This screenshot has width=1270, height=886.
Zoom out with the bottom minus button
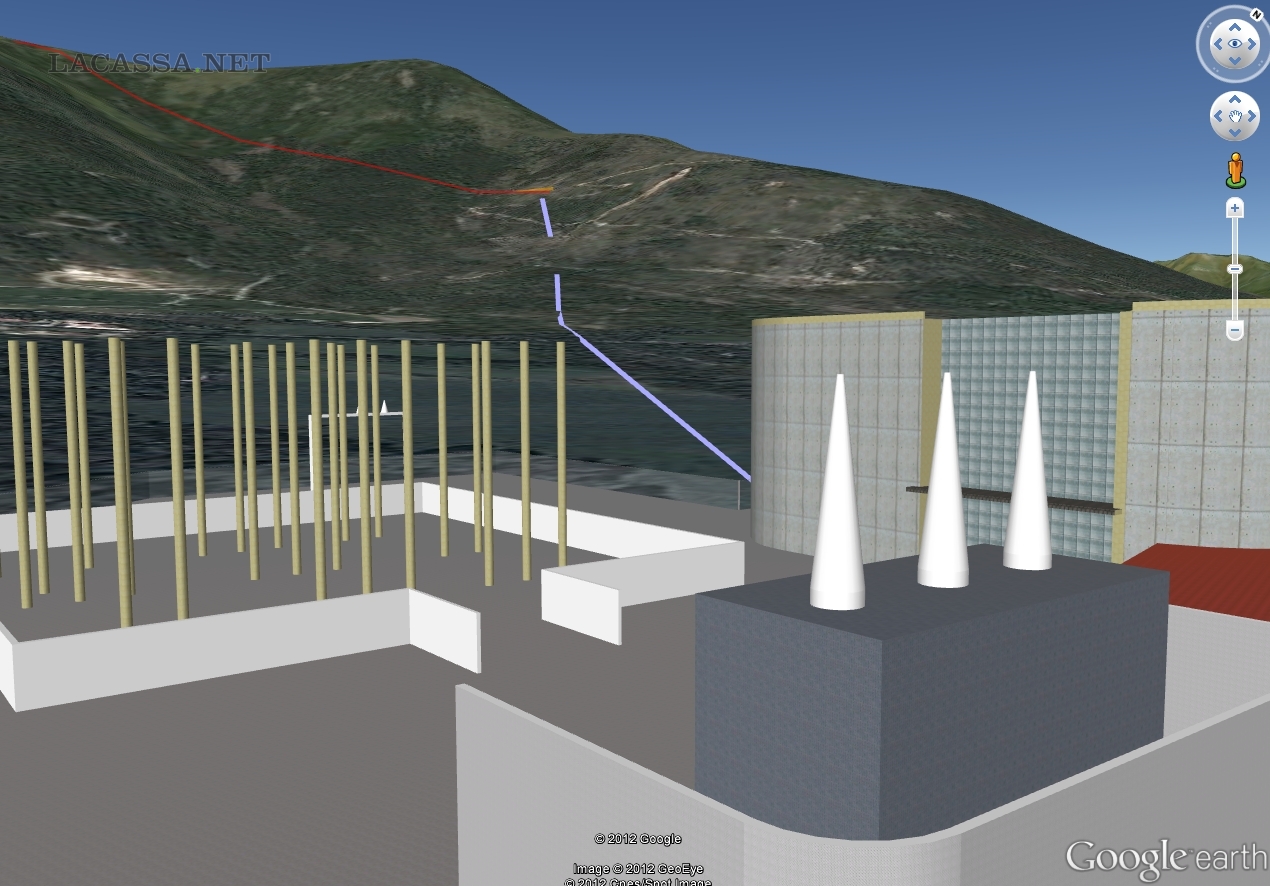point(1235,329)
